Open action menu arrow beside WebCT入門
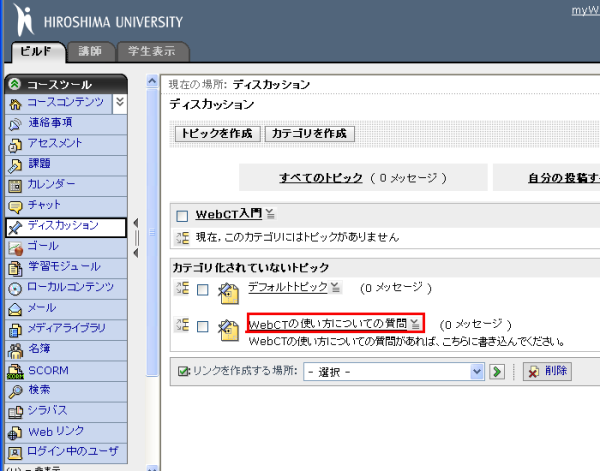The image size is (600, 471). 270,213
